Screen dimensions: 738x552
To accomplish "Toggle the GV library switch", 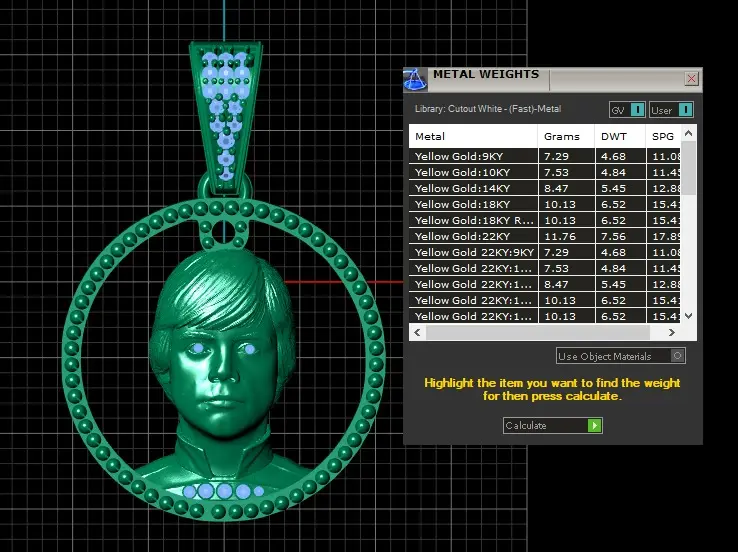I will pos(627,110).
